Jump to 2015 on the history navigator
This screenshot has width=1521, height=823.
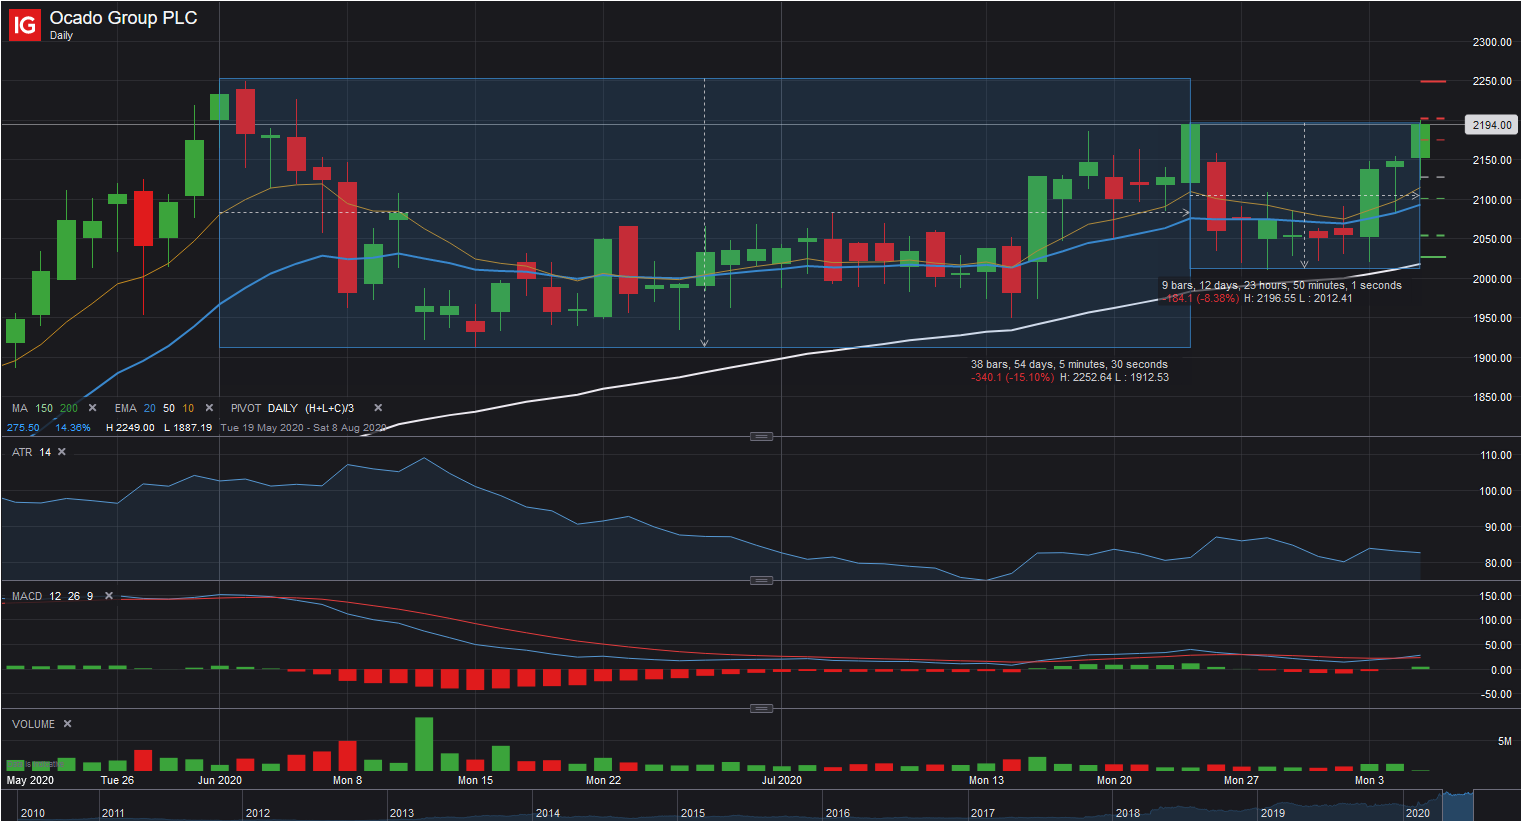point(693,813)
